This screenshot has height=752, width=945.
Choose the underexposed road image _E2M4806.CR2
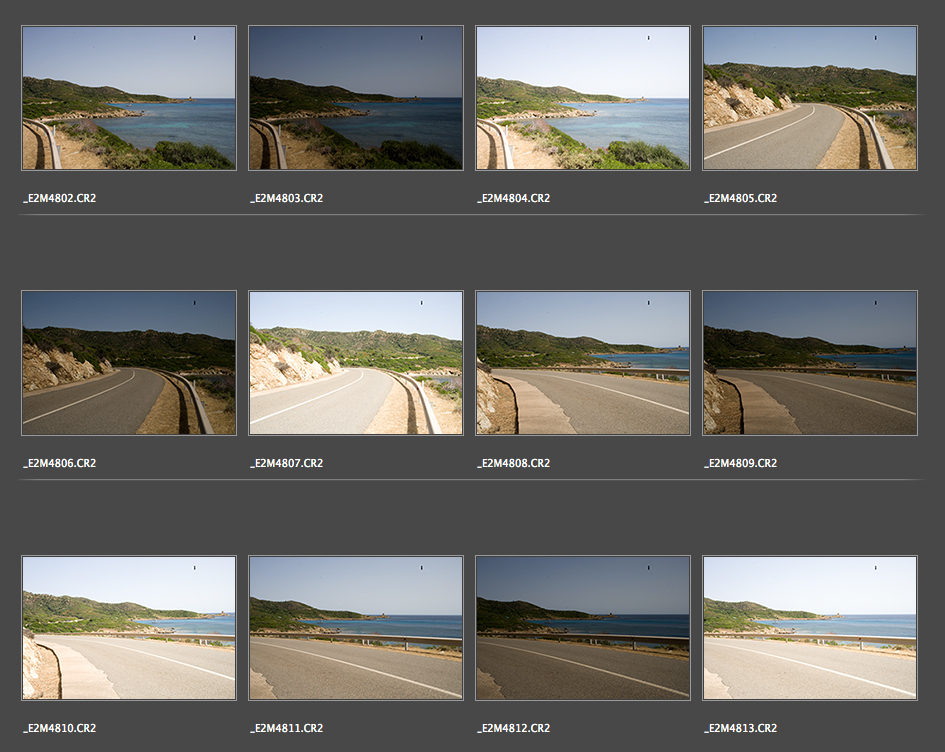coord(129,362)
